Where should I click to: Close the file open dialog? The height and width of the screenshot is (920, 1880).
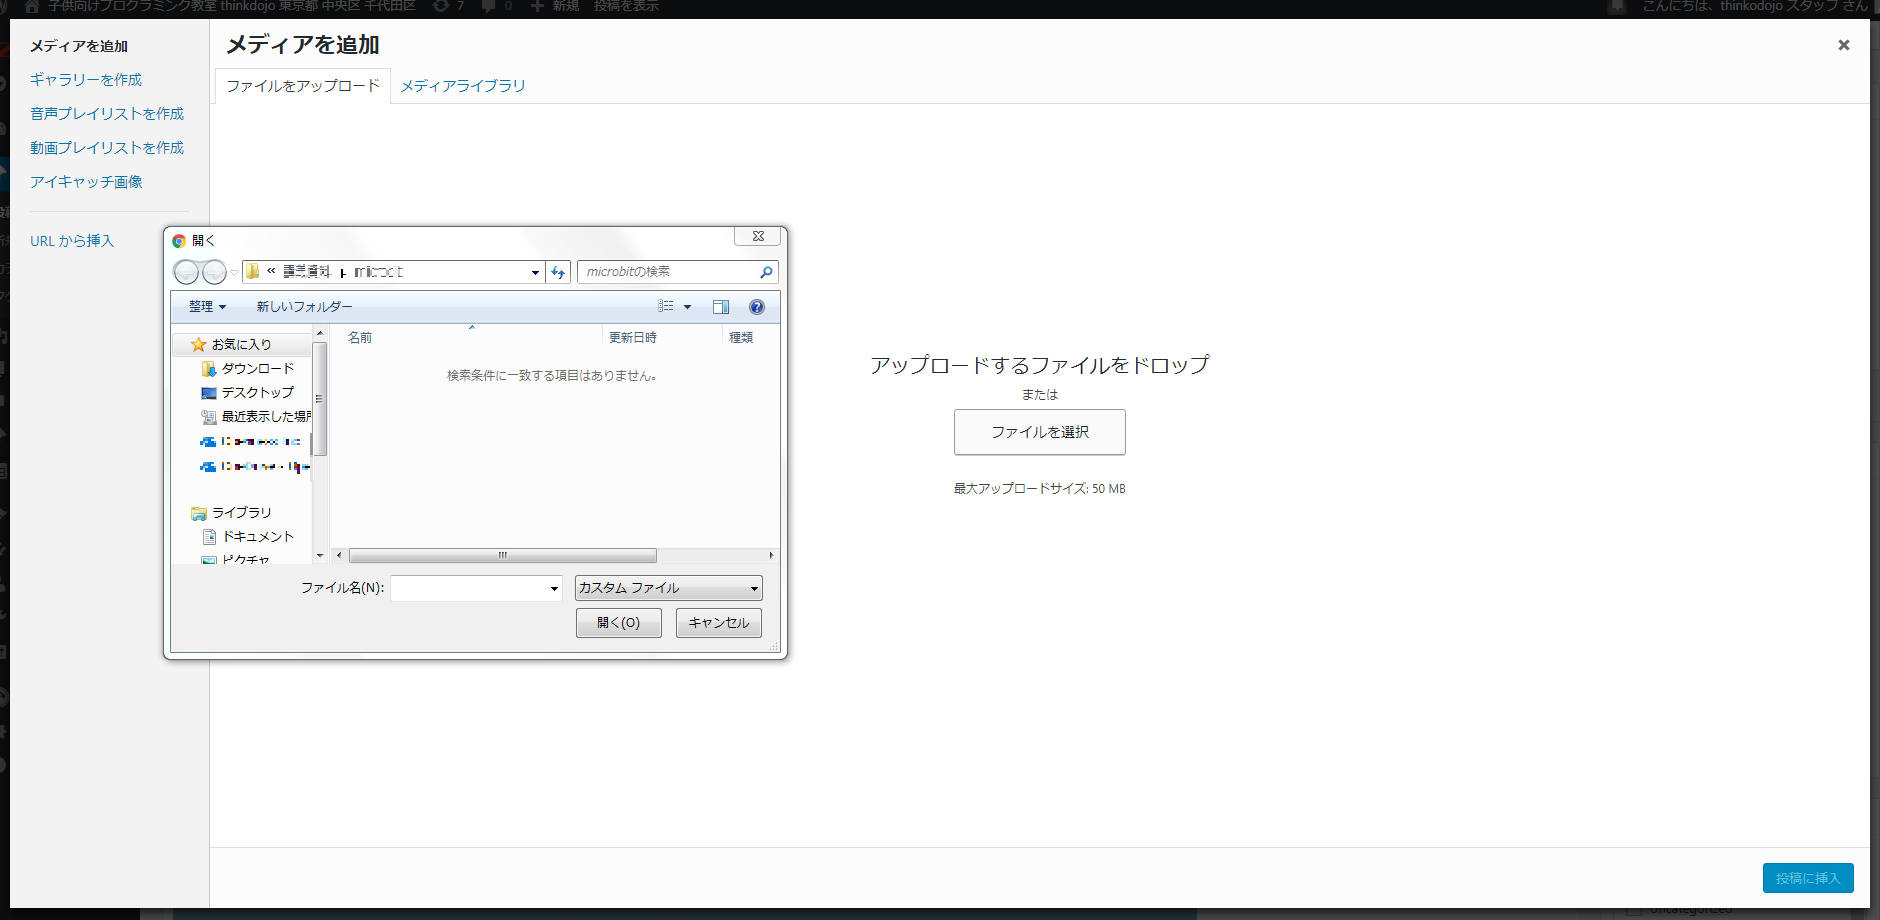758,236
